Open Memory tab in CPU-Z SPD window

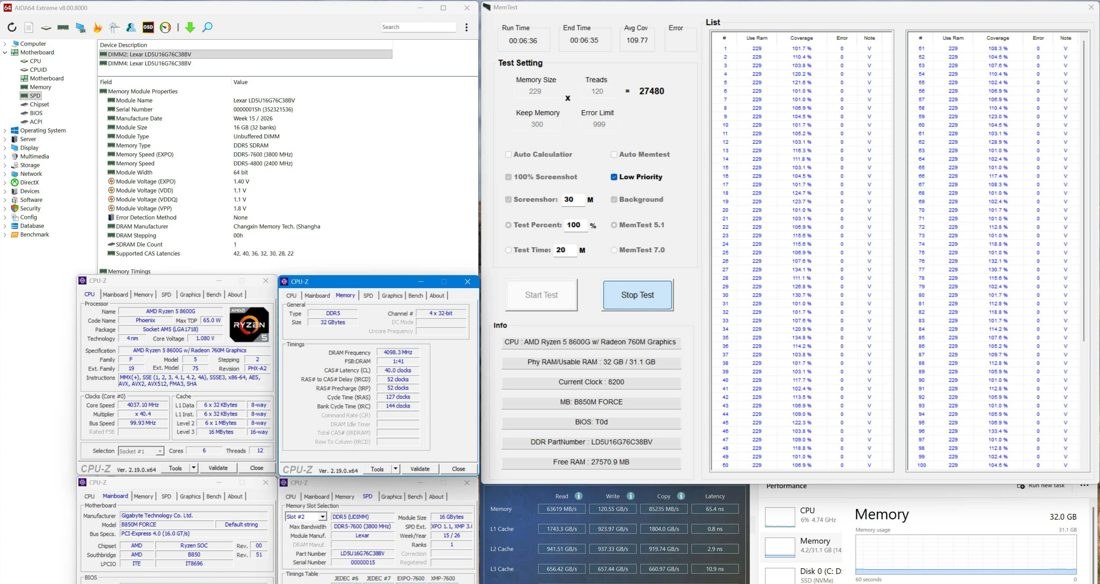[344, 496]
